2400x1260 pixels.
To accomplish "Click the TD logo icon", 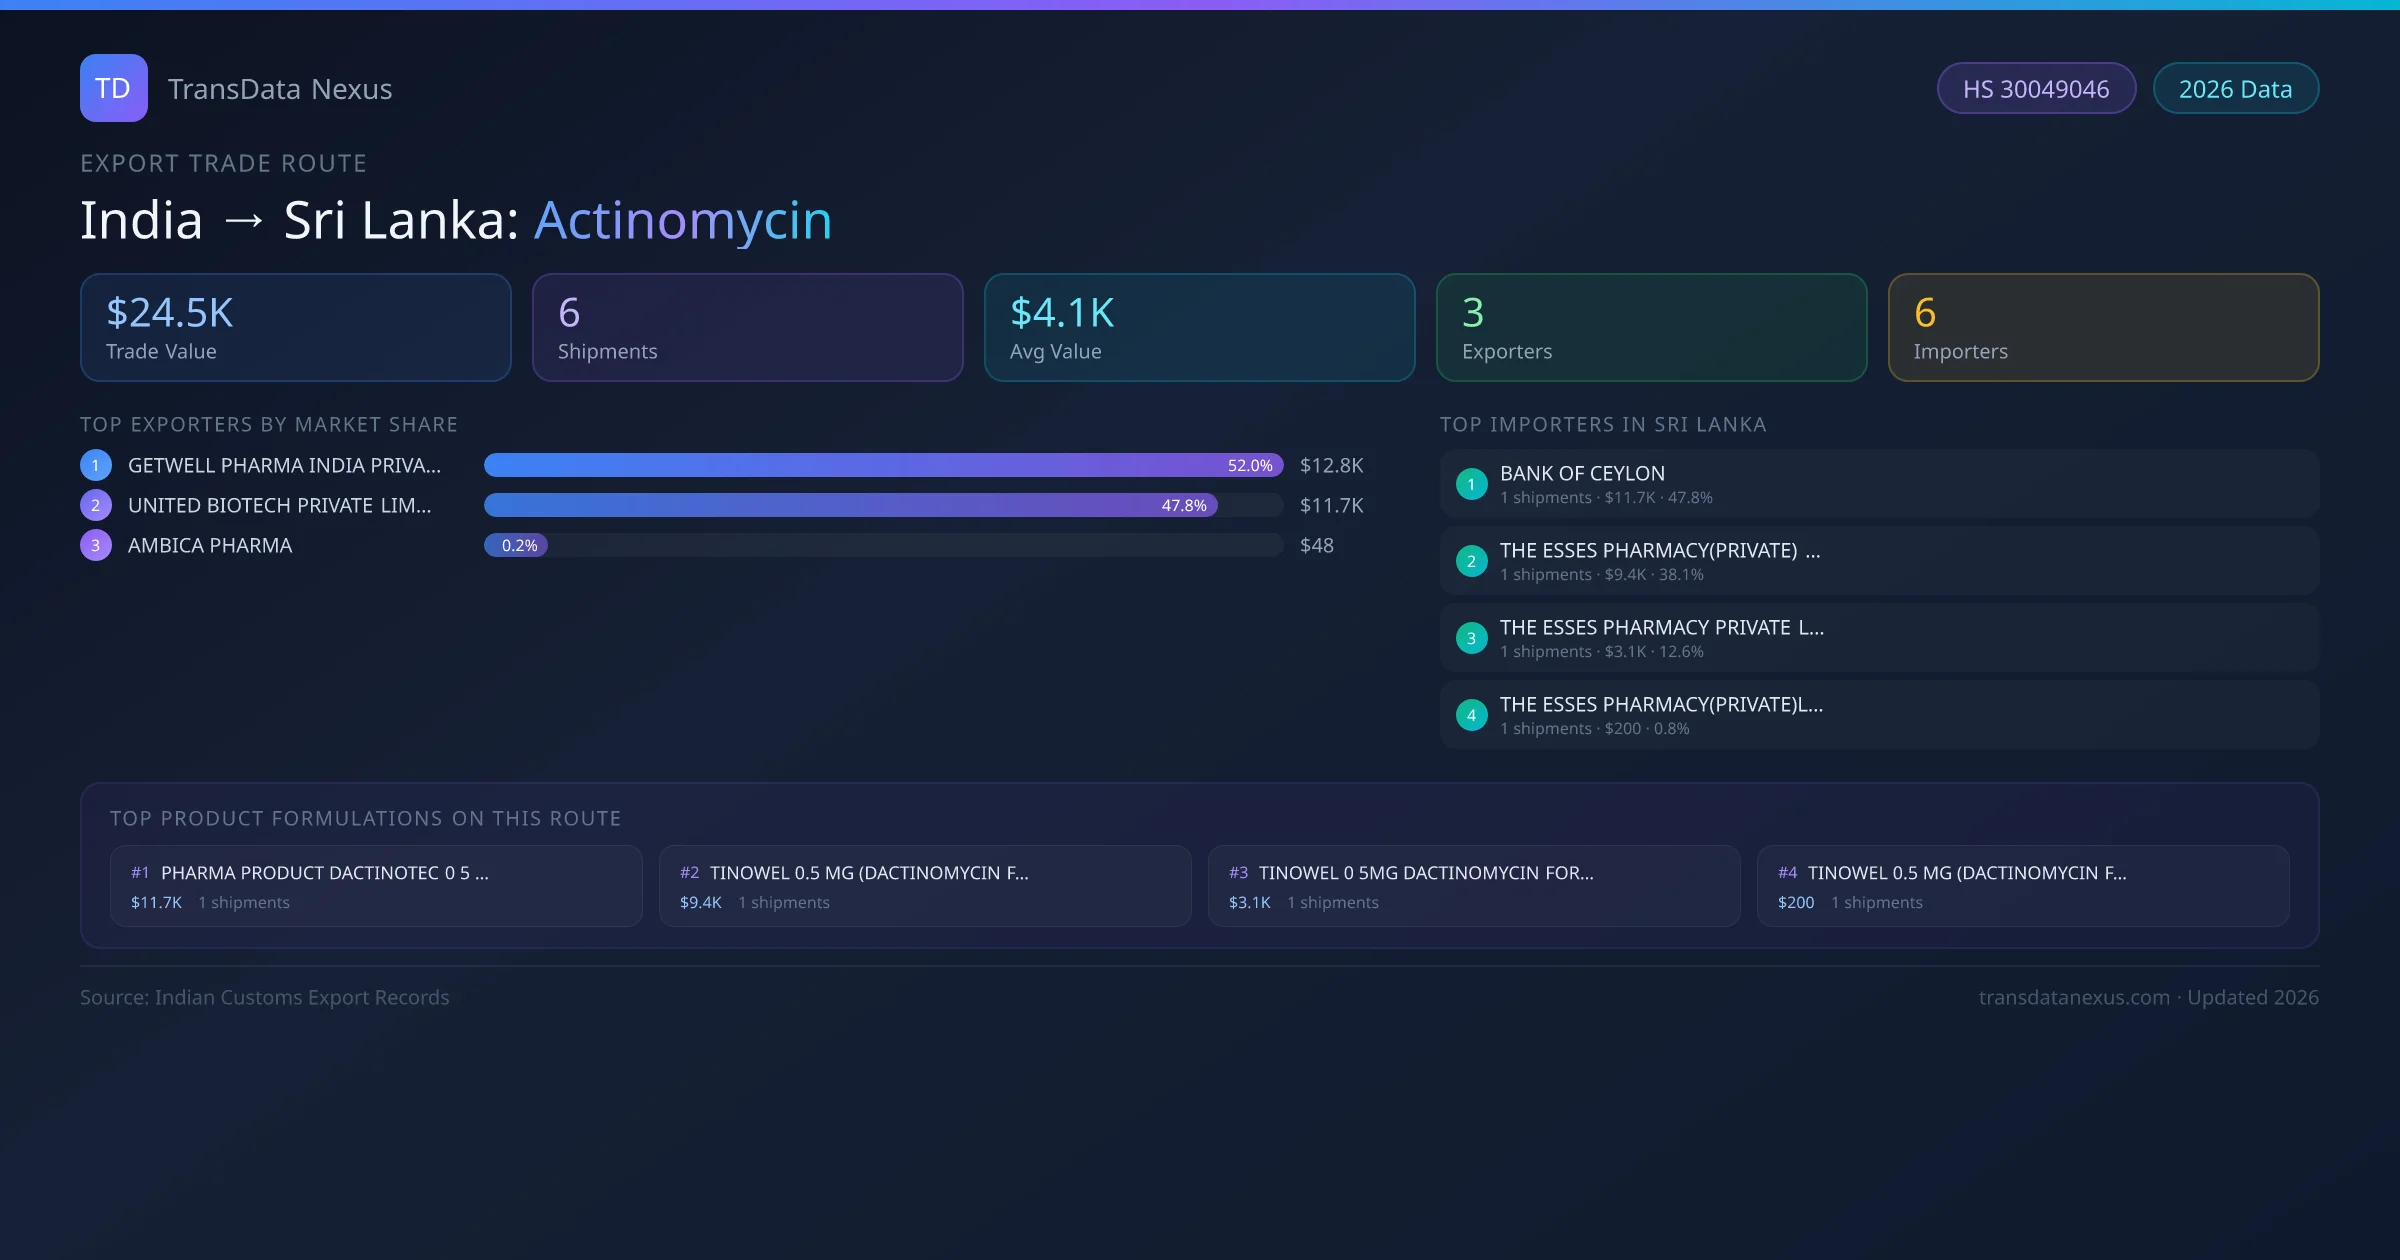I will [x=113, y=88].
